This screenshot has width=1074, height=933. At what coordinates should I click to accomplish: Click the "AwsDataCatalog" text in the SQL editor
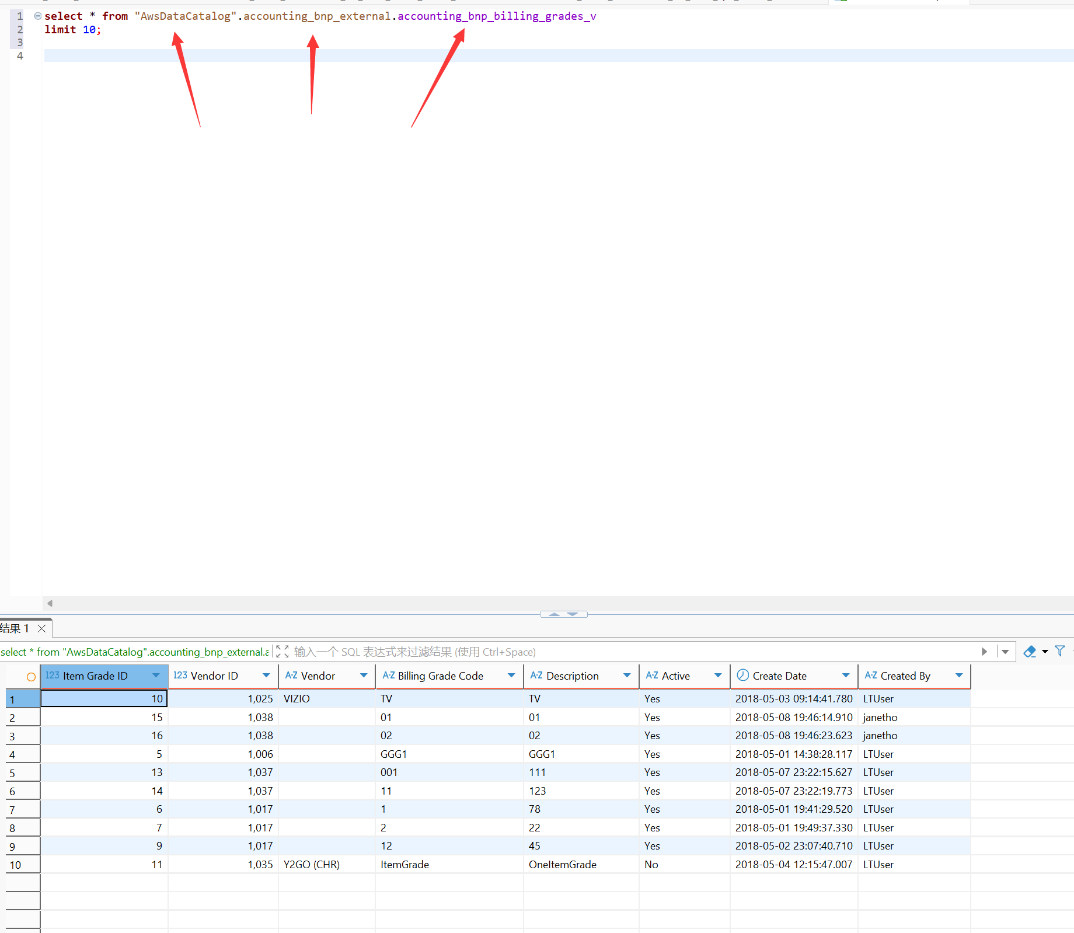click(x=186, y=16)
